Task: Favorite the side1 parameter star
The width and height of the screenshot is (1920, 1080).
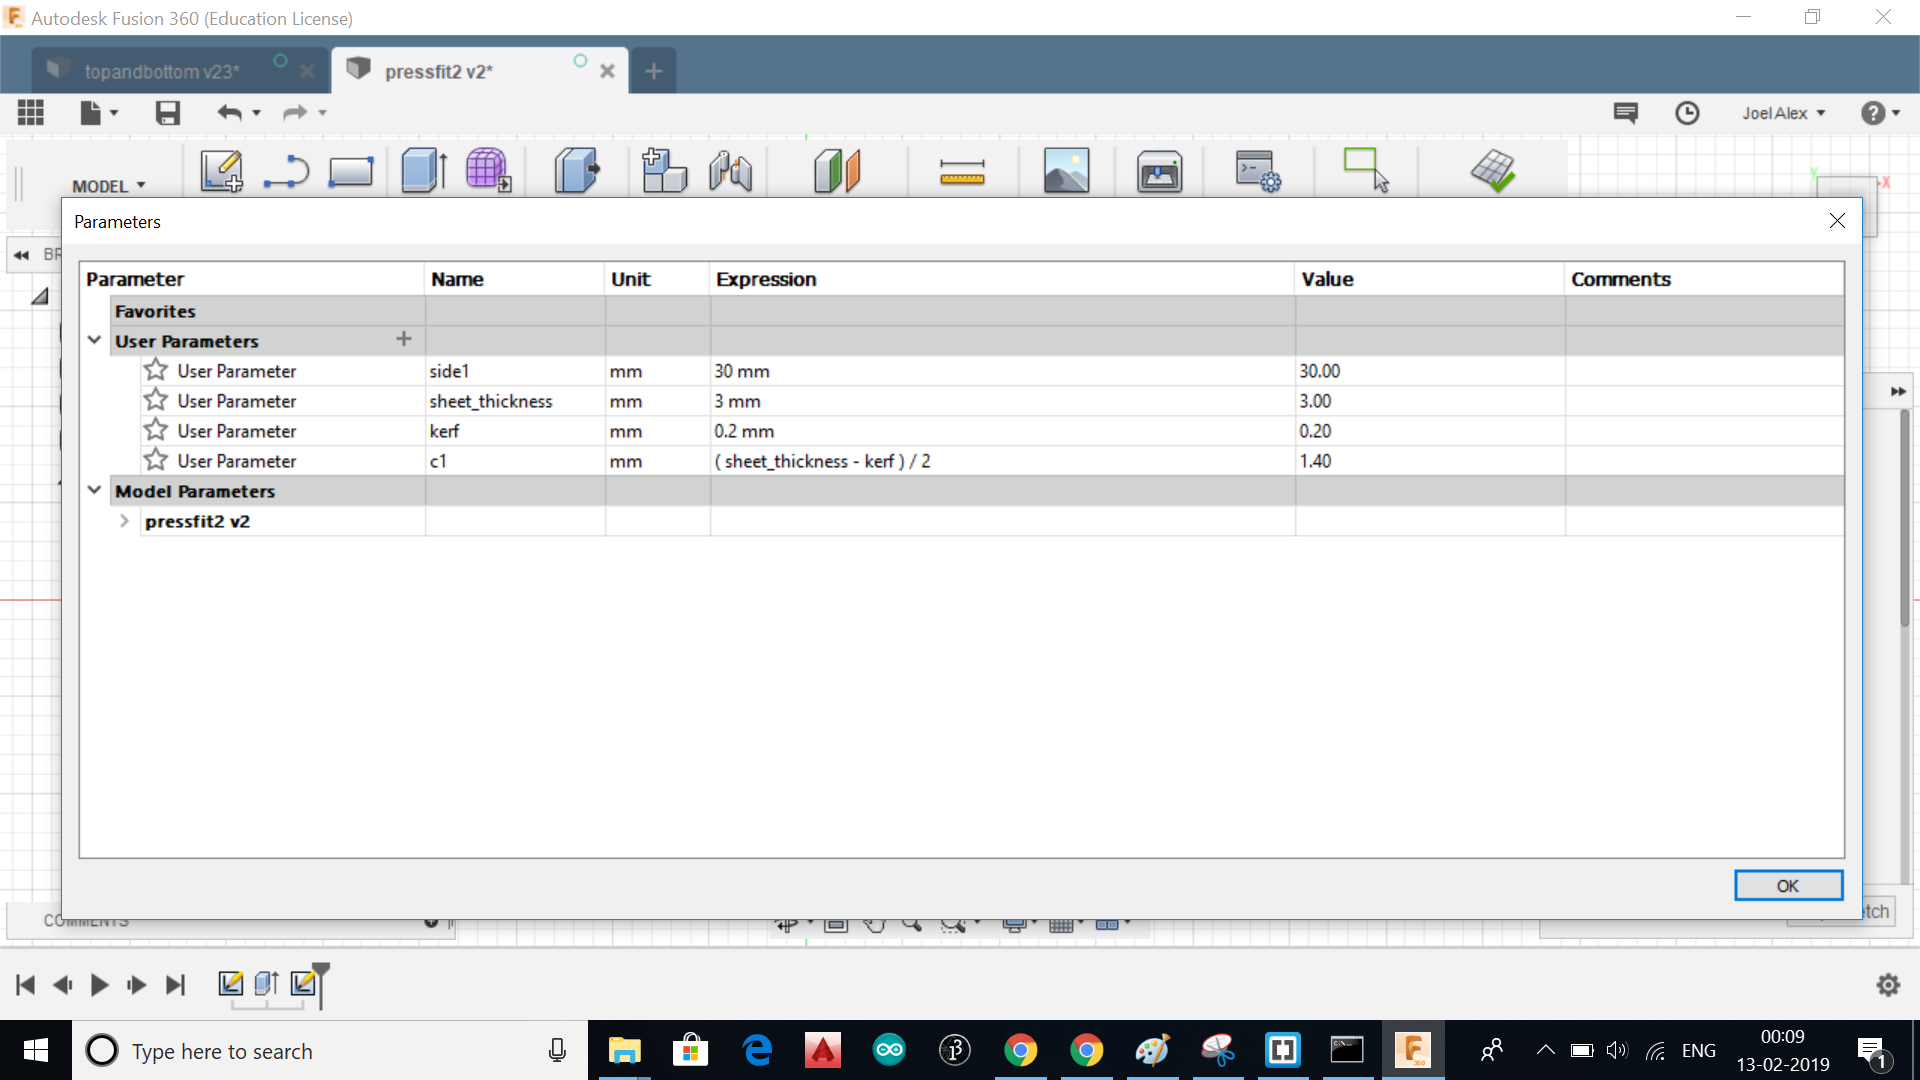Action: [x=156, y=371]
